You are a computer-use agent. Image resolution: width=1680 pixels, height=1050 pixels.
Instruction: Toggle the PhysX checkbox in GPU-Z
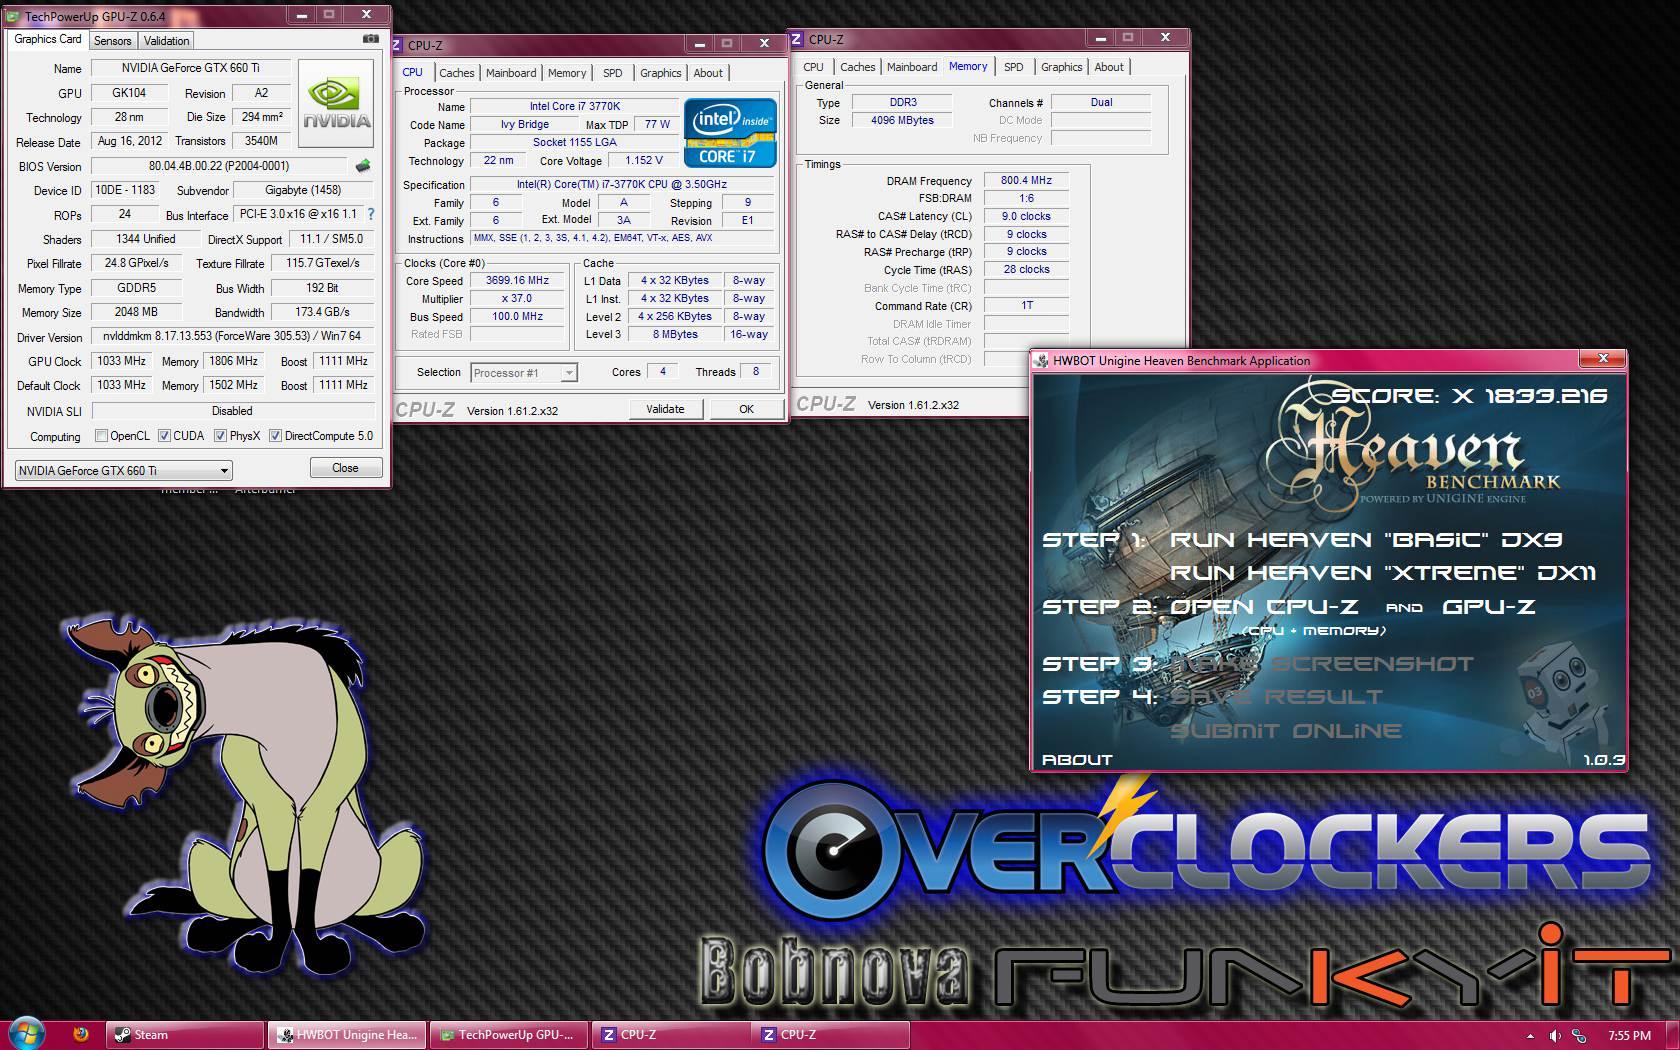(220, 436)
